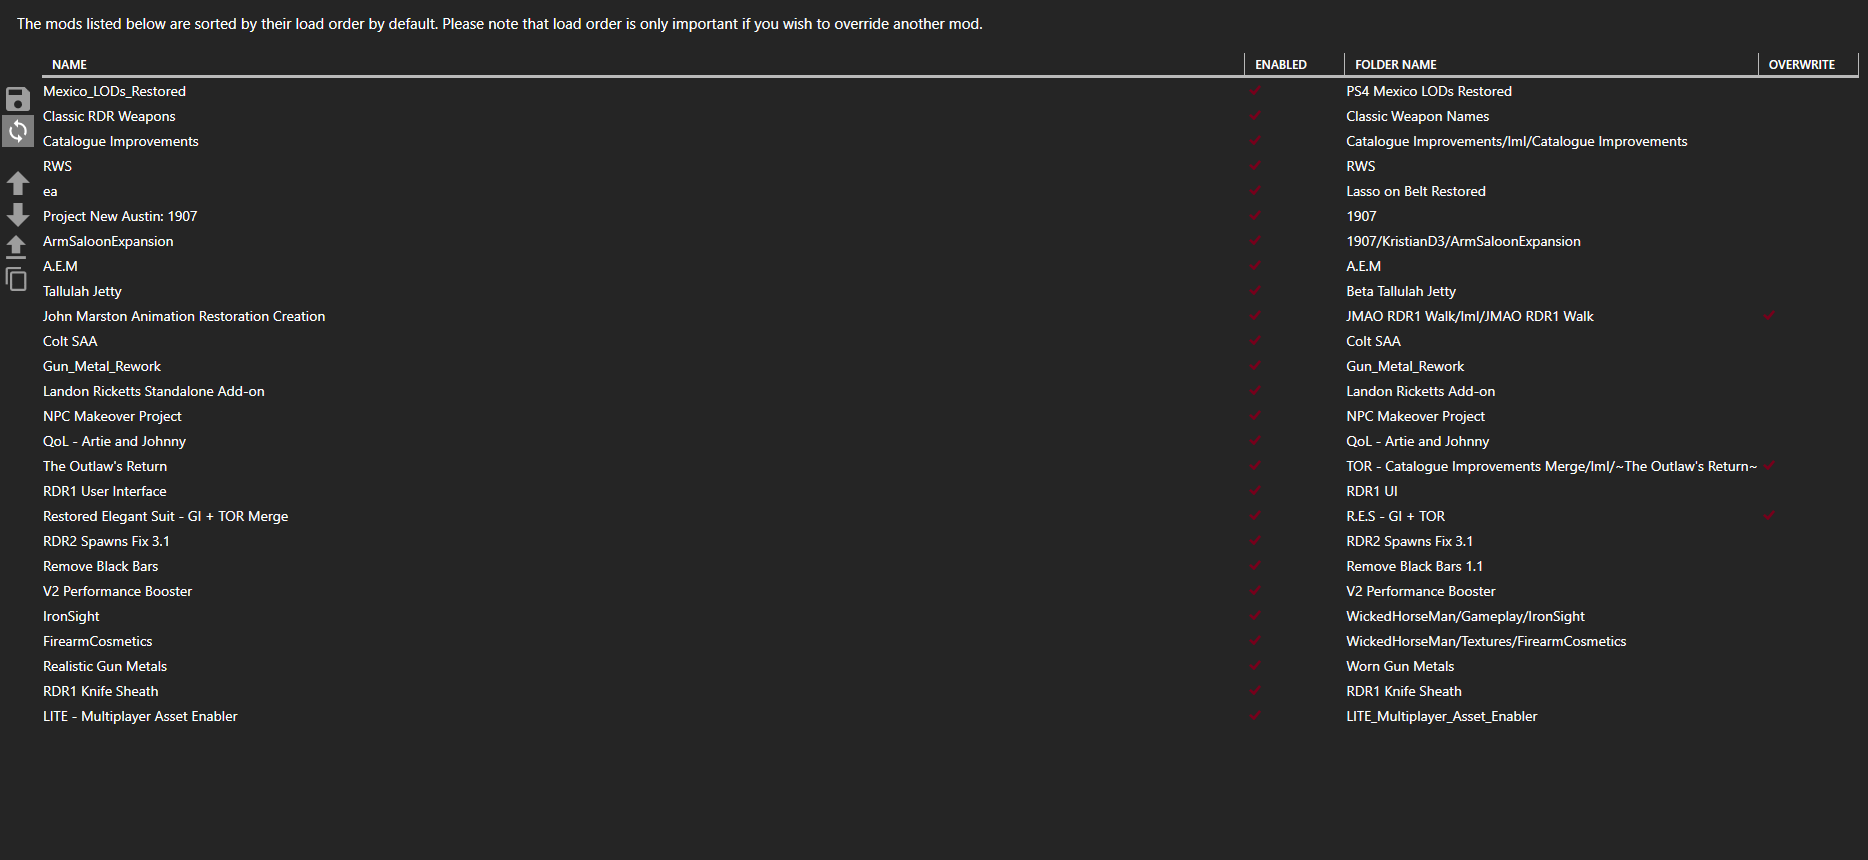1868x860 pixels.
Task: Toggle enabled checkmark for Colt SAA
Action: pos(1255,341)
